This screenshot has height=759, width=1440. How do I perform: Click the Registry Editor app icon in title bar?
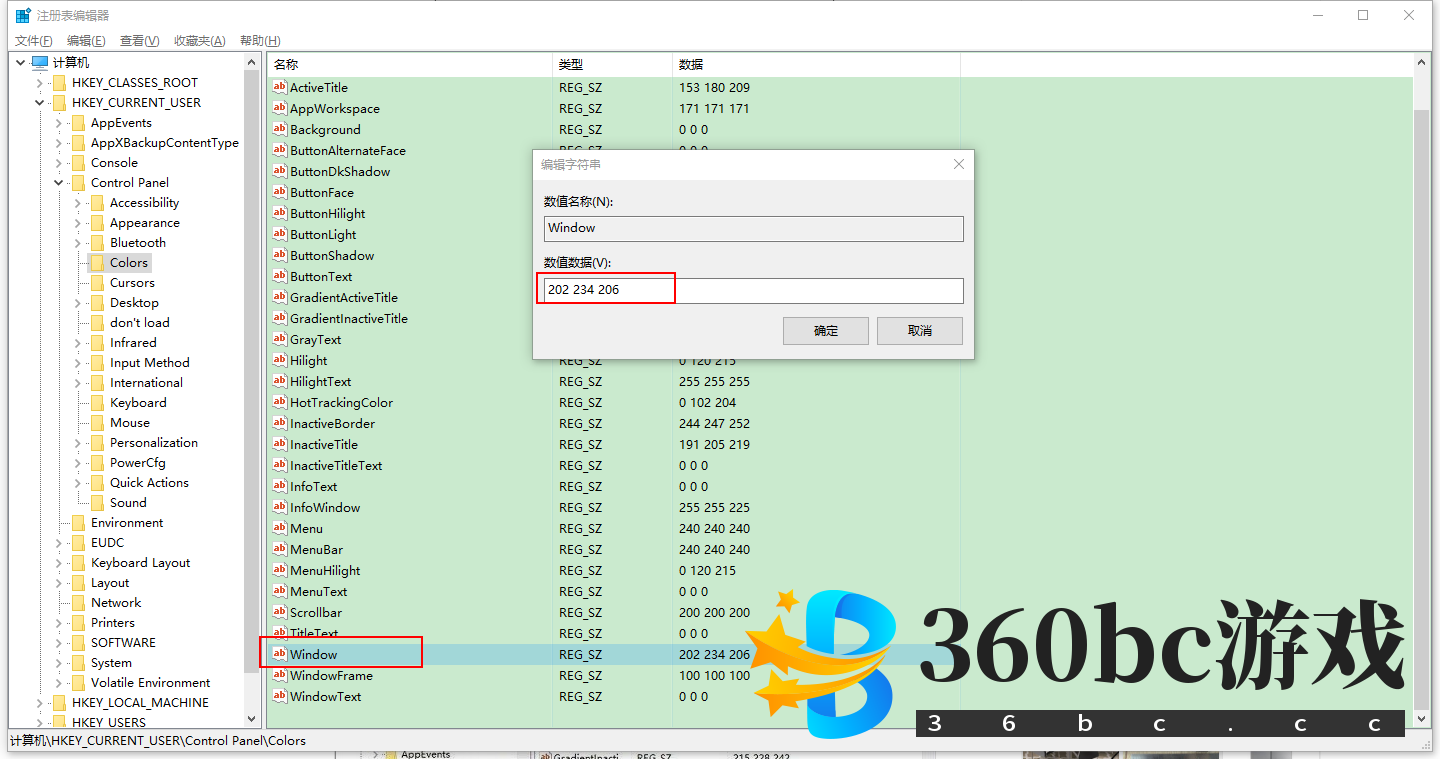click(x=22, y=15)
